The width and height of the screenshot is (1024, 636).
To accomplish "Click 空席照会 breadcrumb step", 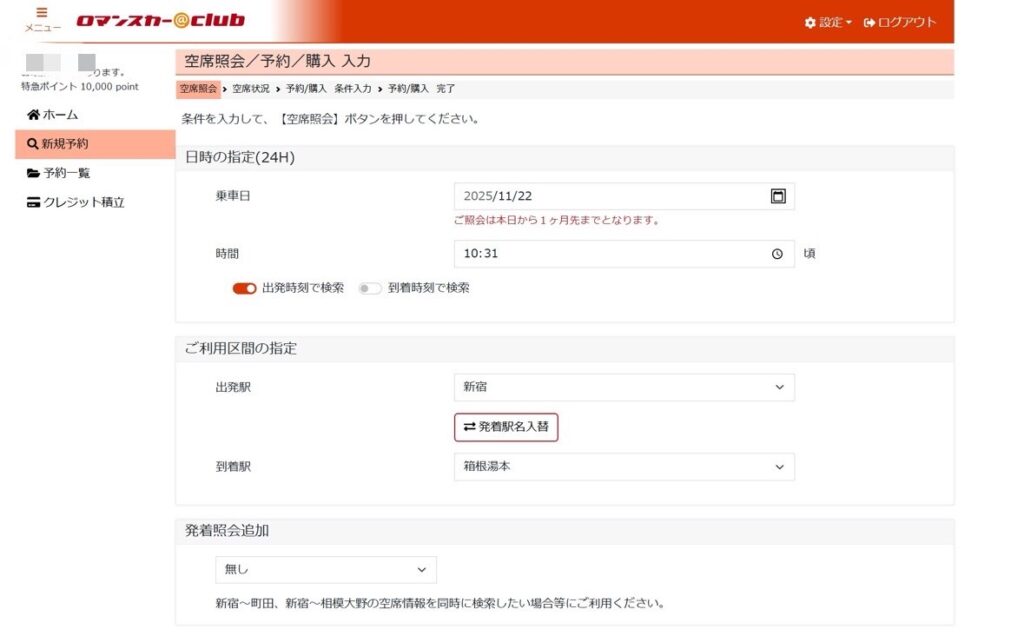I will pos(198,89).
